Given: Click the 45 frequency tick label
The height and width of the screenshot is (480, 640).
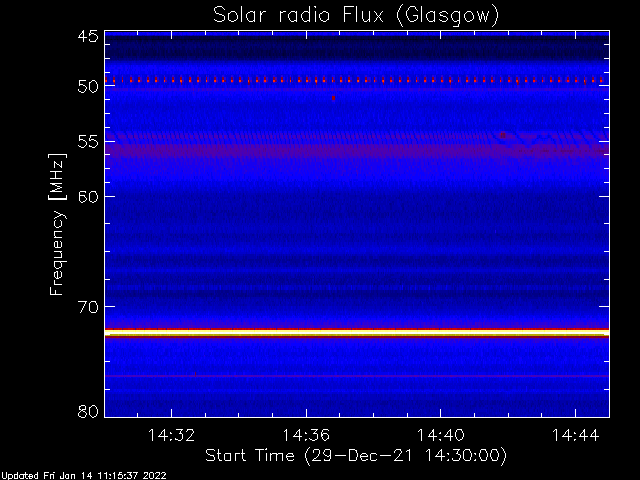Looking at the screenshot, I should coord(88,37).
